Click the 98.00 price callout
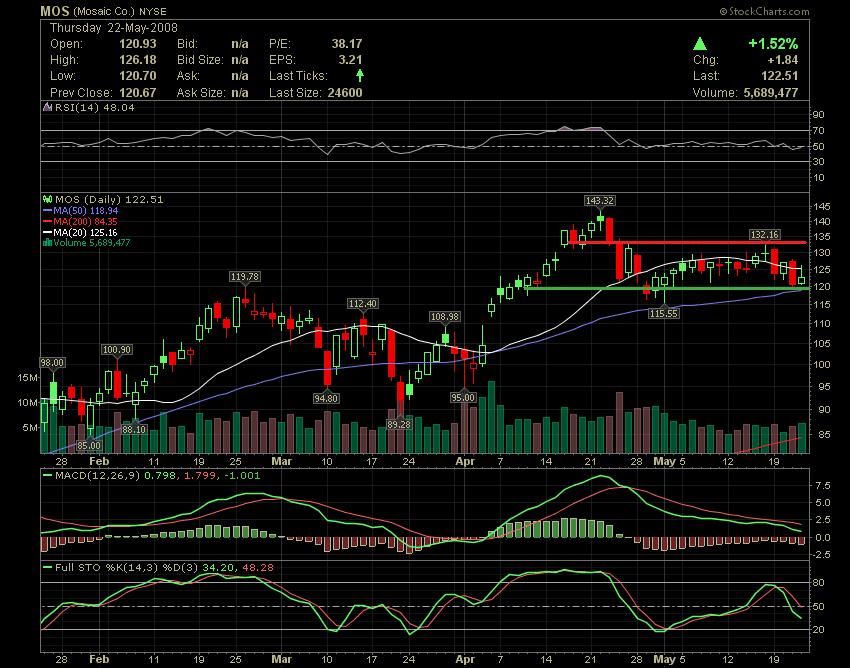Viewport: 850px width, 668px height. (53, 362)
